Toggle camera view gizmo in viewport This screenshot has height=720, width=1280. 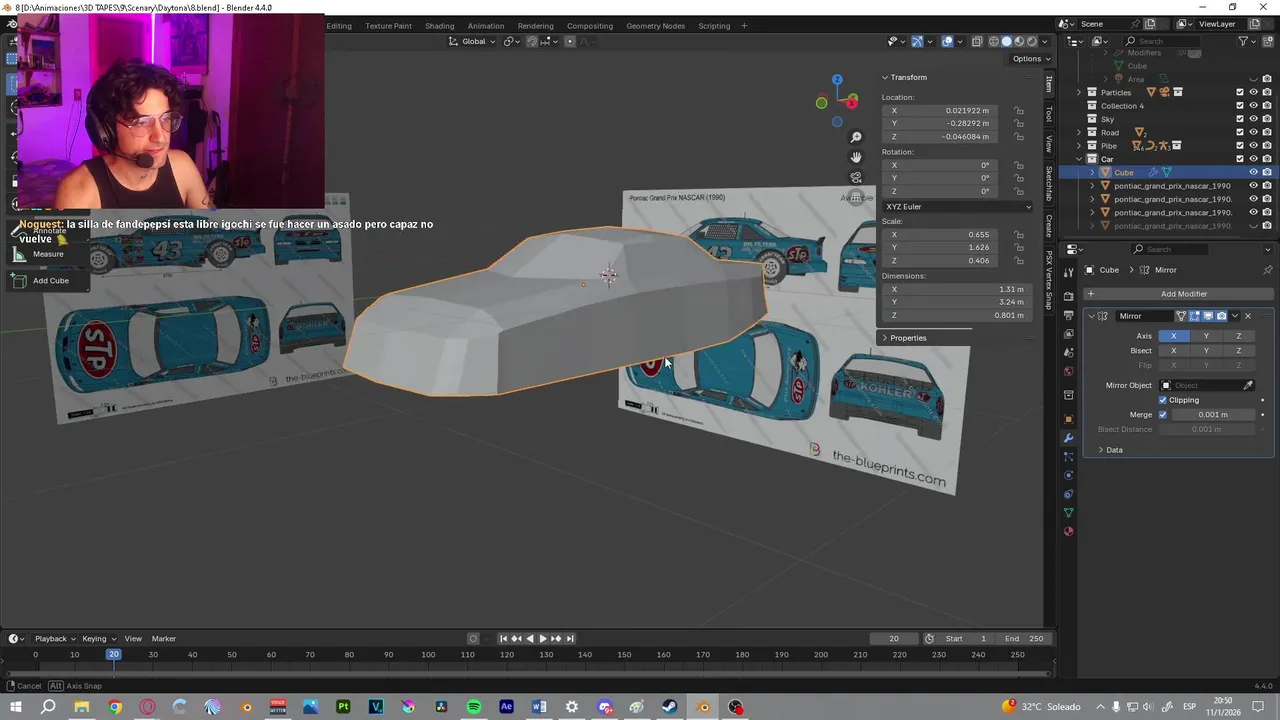[856, 177]
